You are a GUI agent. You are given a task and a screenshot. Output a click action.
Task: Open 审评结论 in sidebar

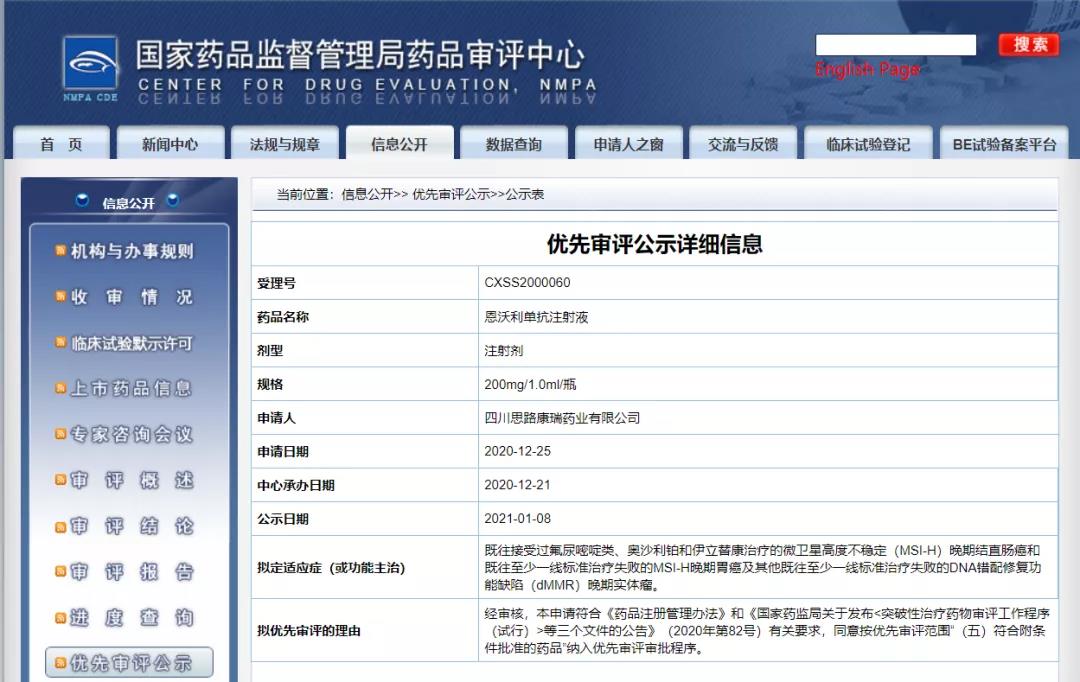(132, 526)
